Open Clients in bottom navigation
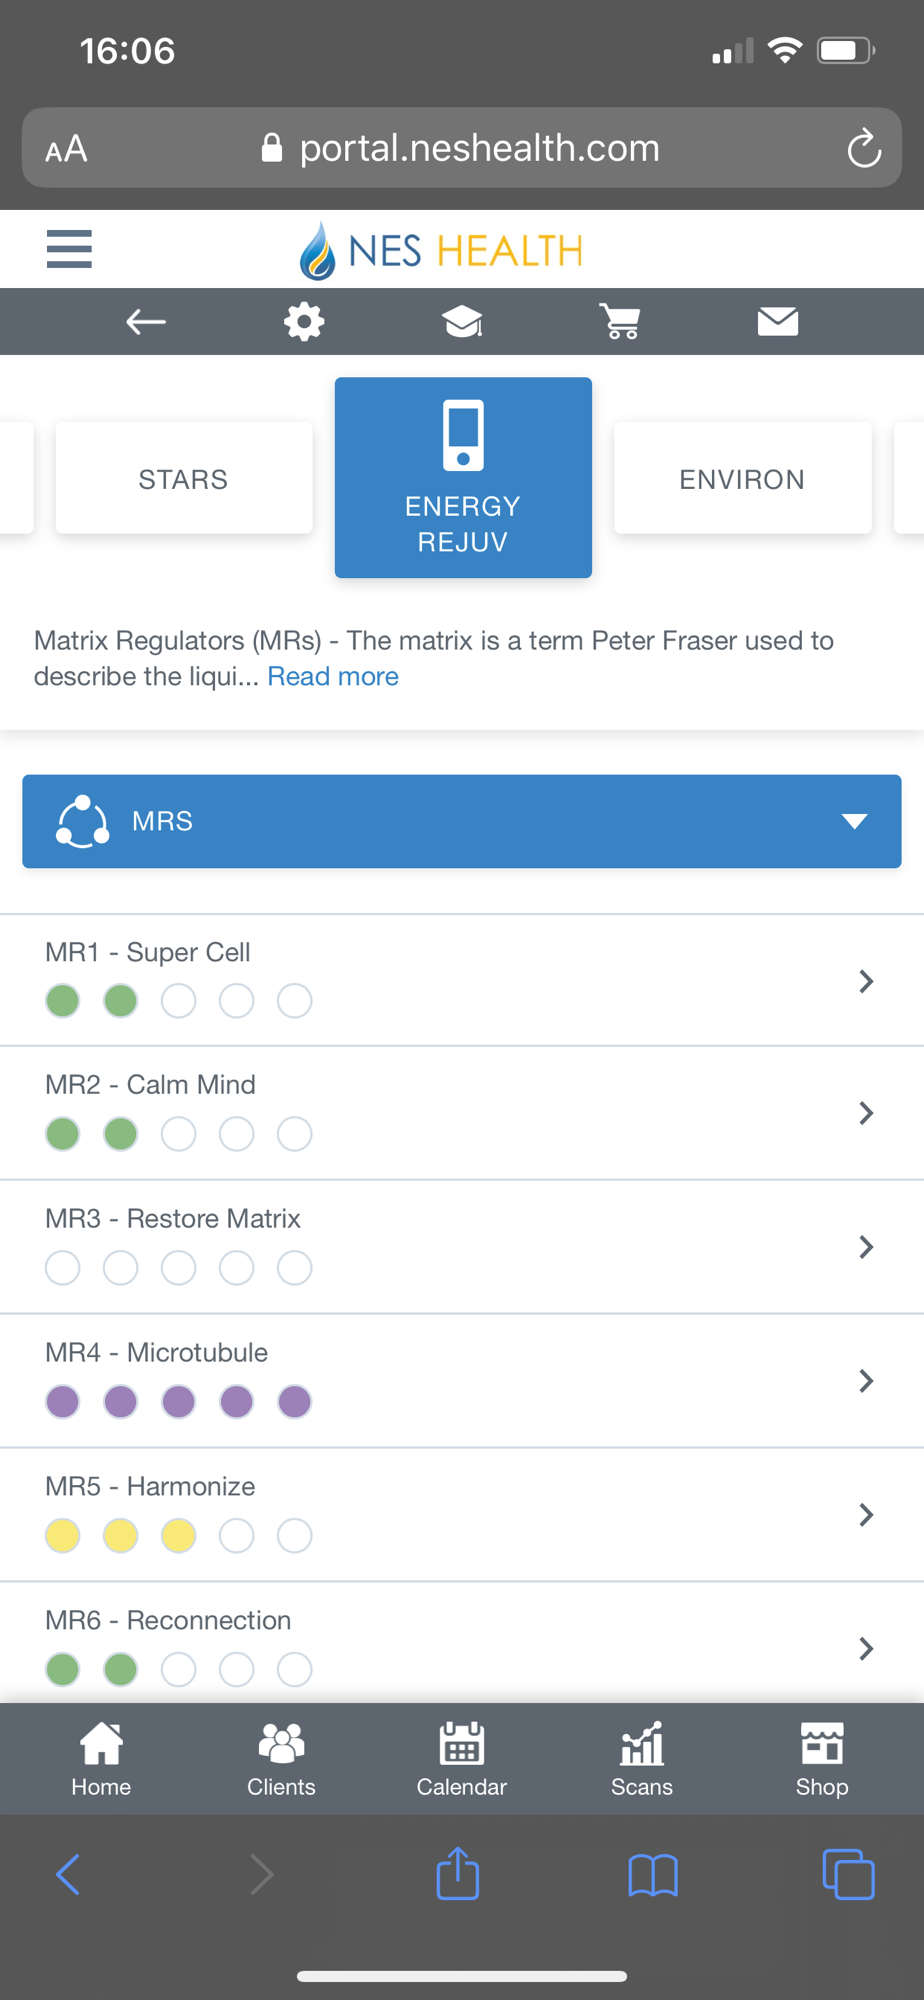The image size is (924, 2000). coord(281,1759)
